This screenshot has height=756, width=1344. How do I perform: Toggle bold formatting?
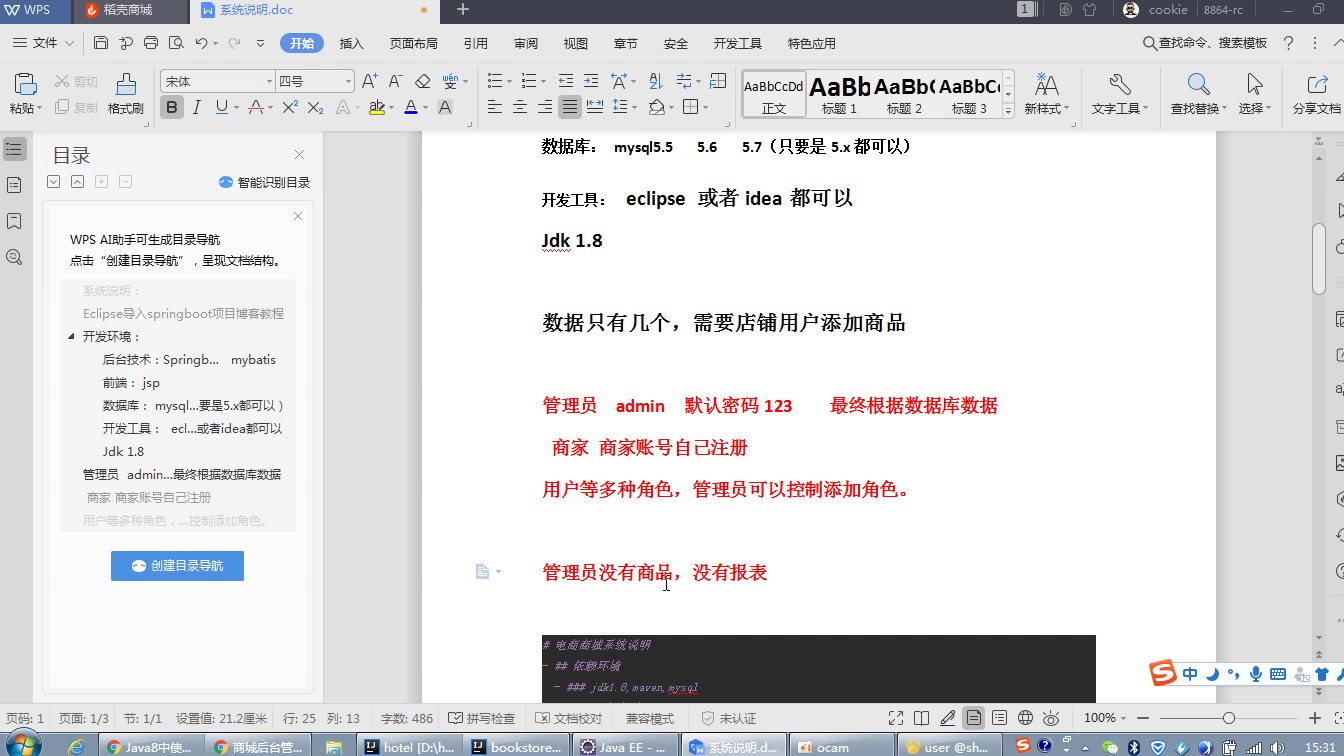(172, 107)
